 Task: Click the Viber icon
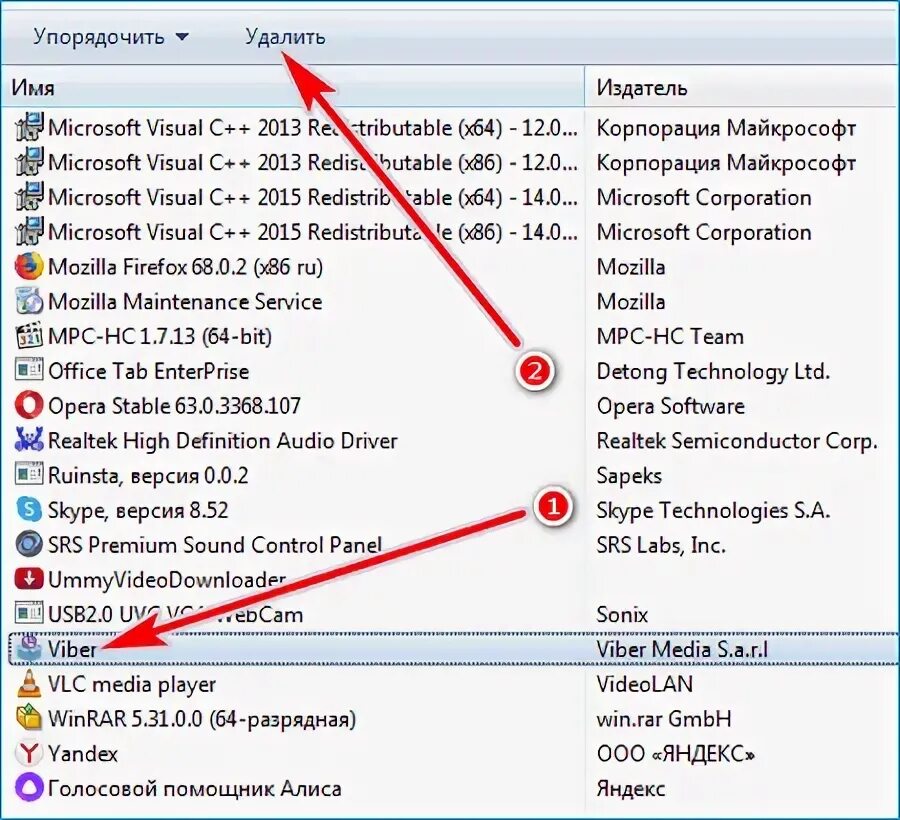coord(29,649)
